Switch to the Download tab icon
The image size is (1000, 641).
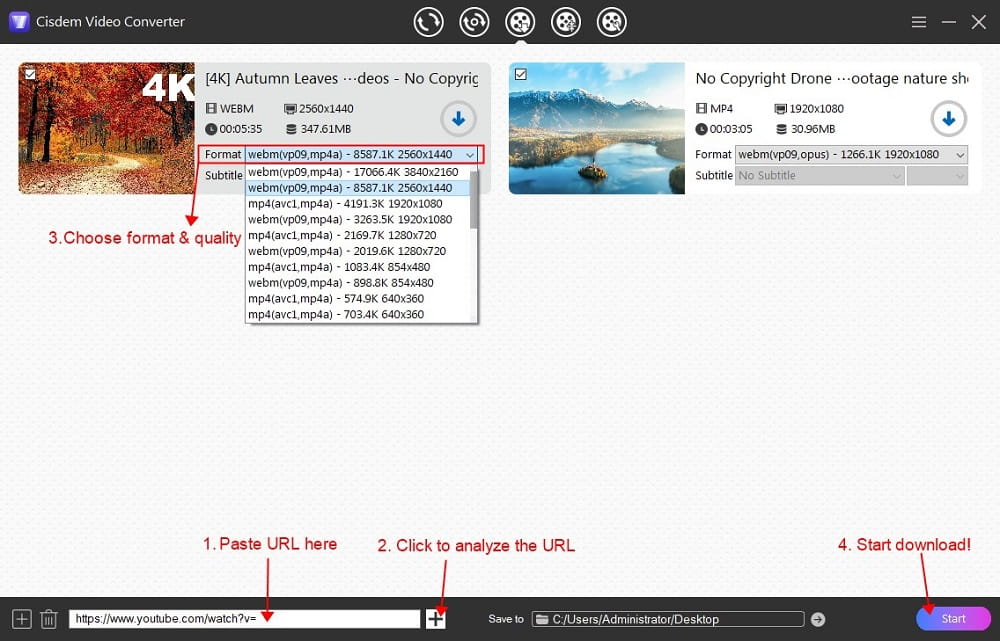click(x=520, y=21)
